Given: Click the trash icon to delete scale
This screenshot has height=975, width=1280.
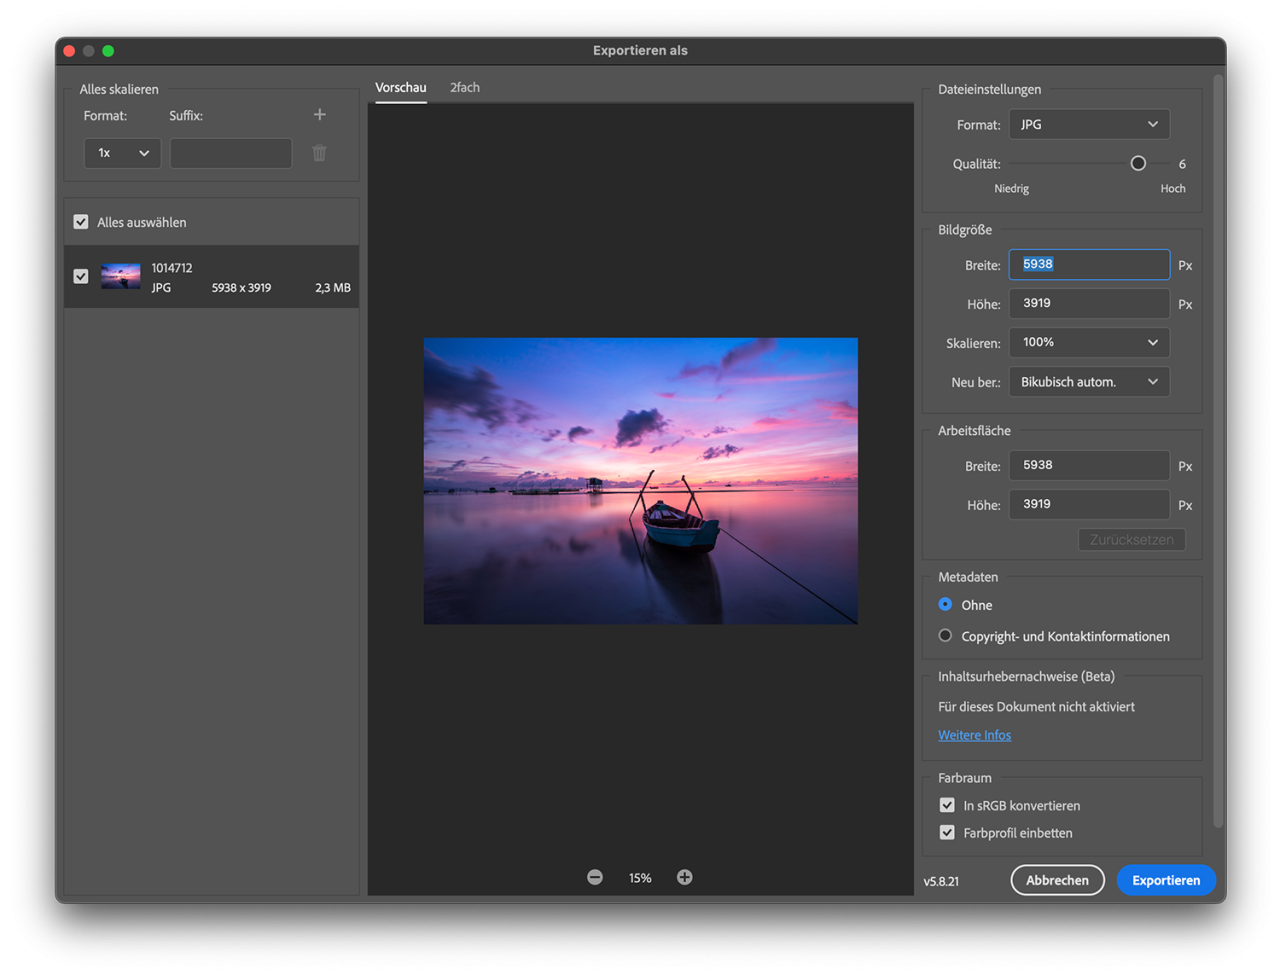Looking at the screenshot, I should 319,153.
